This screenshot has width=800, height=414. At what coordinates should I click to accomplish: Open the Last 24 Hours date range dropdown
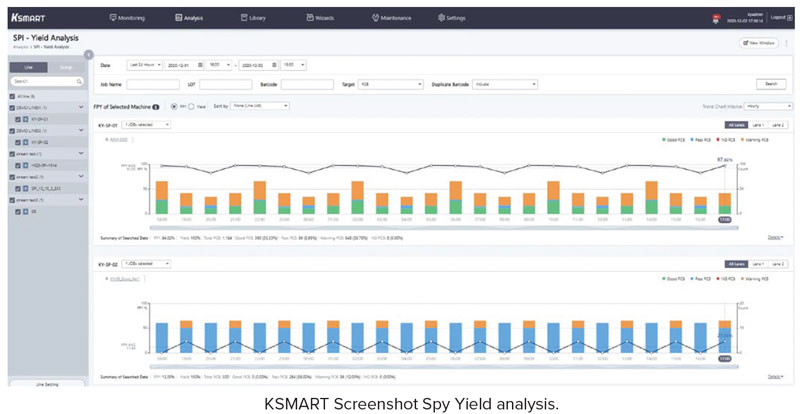[x=144, y=65]
